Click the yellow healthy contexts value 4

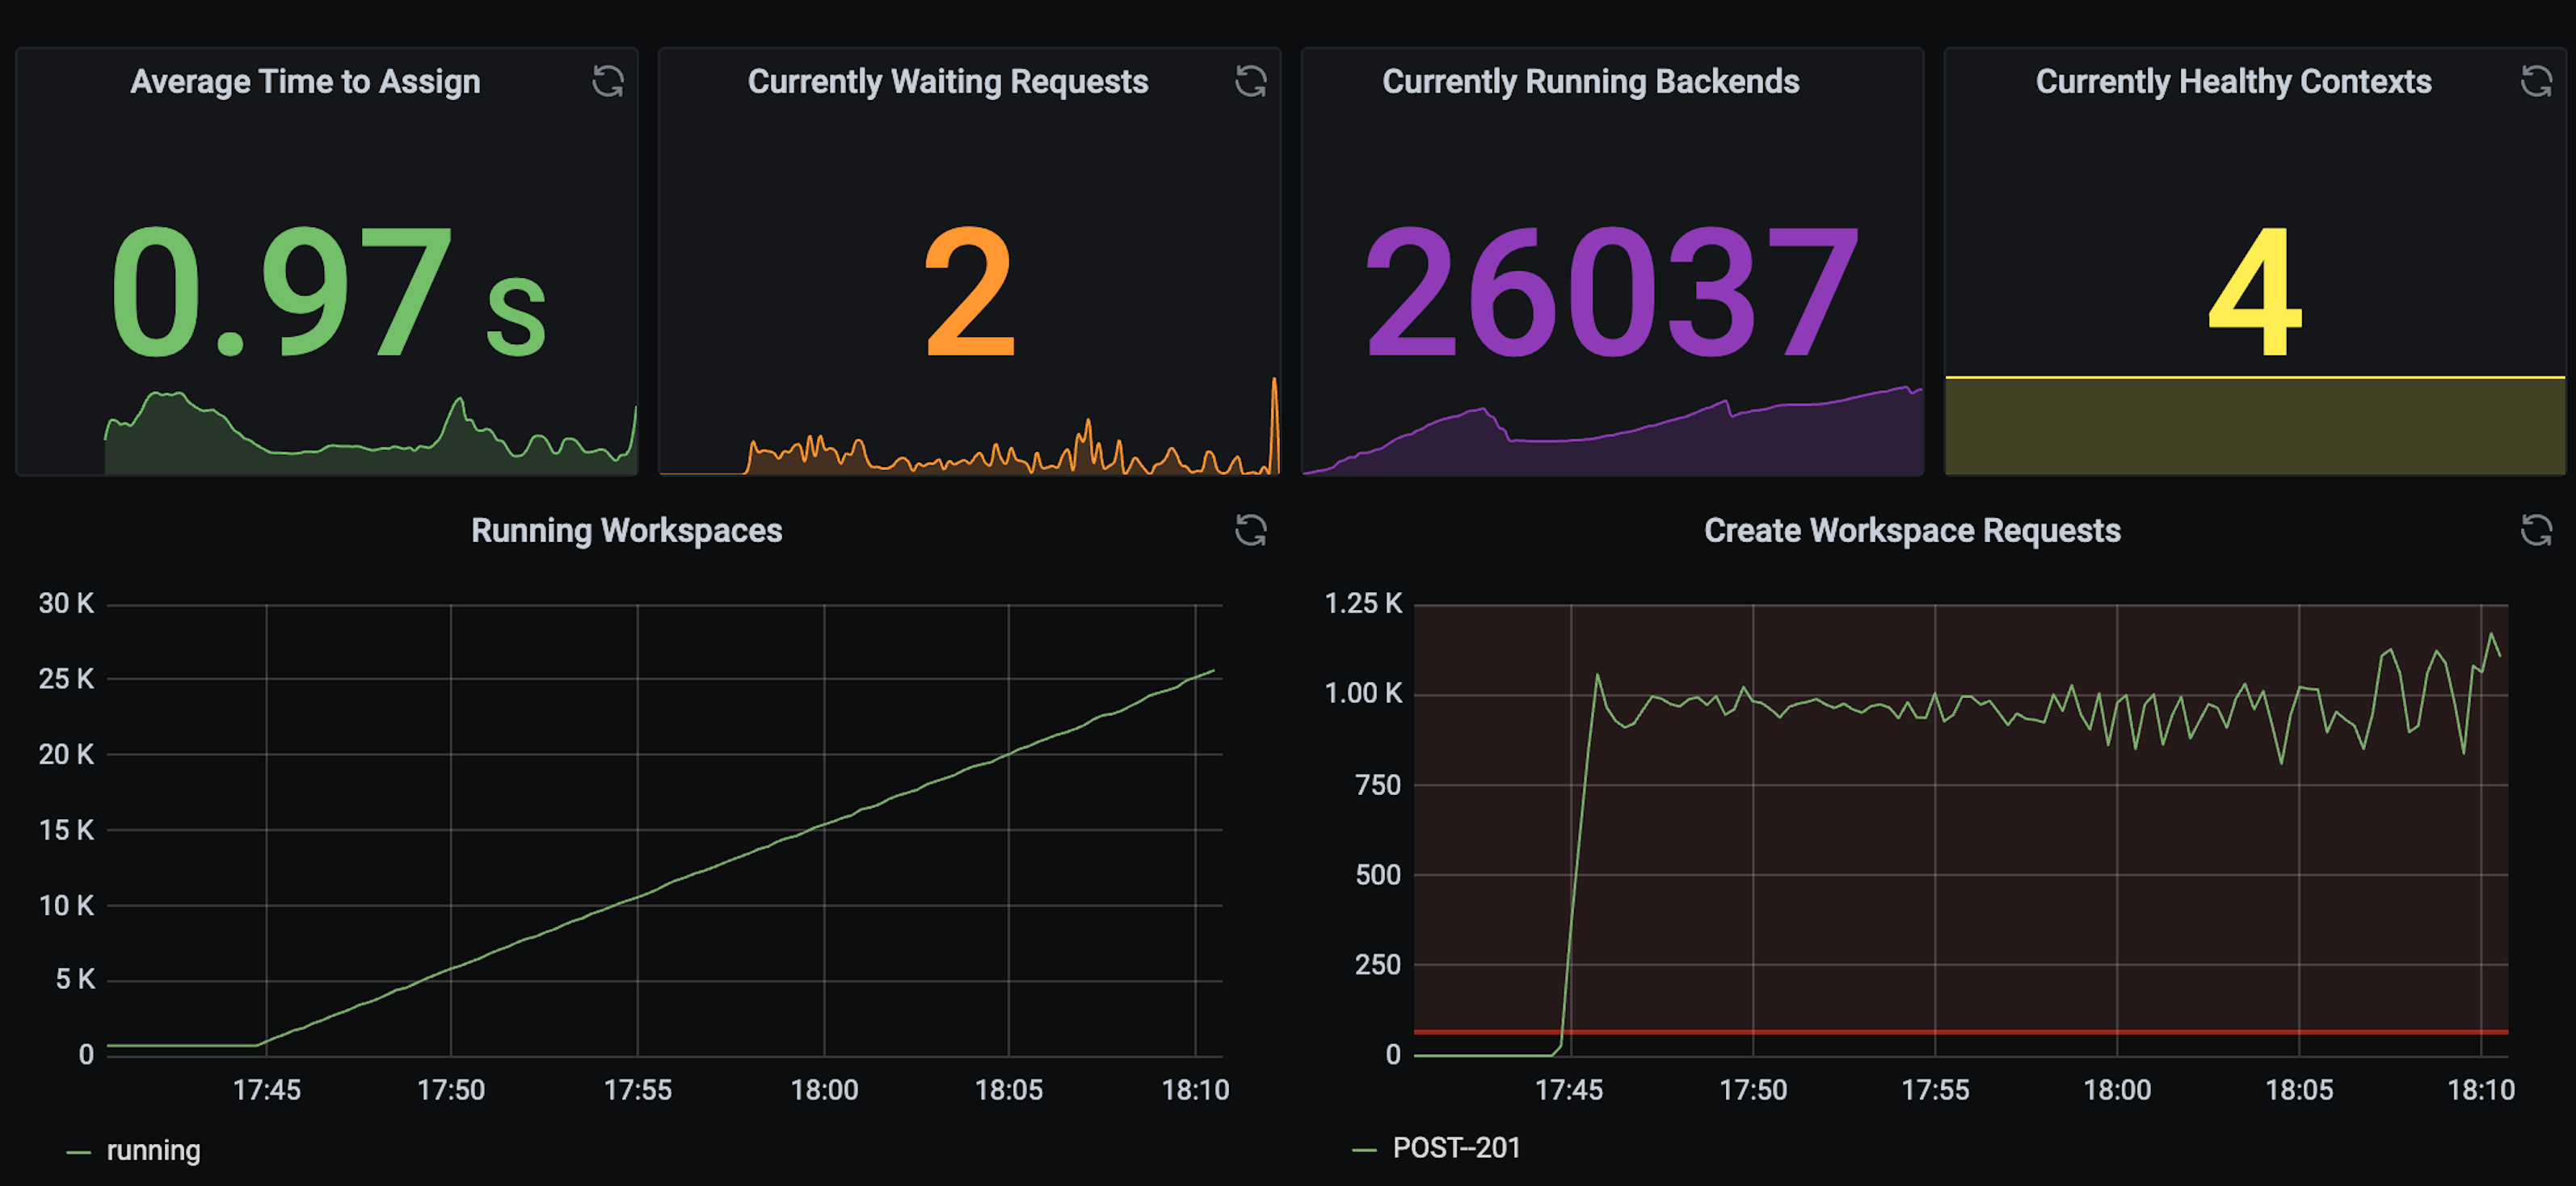2254,292
